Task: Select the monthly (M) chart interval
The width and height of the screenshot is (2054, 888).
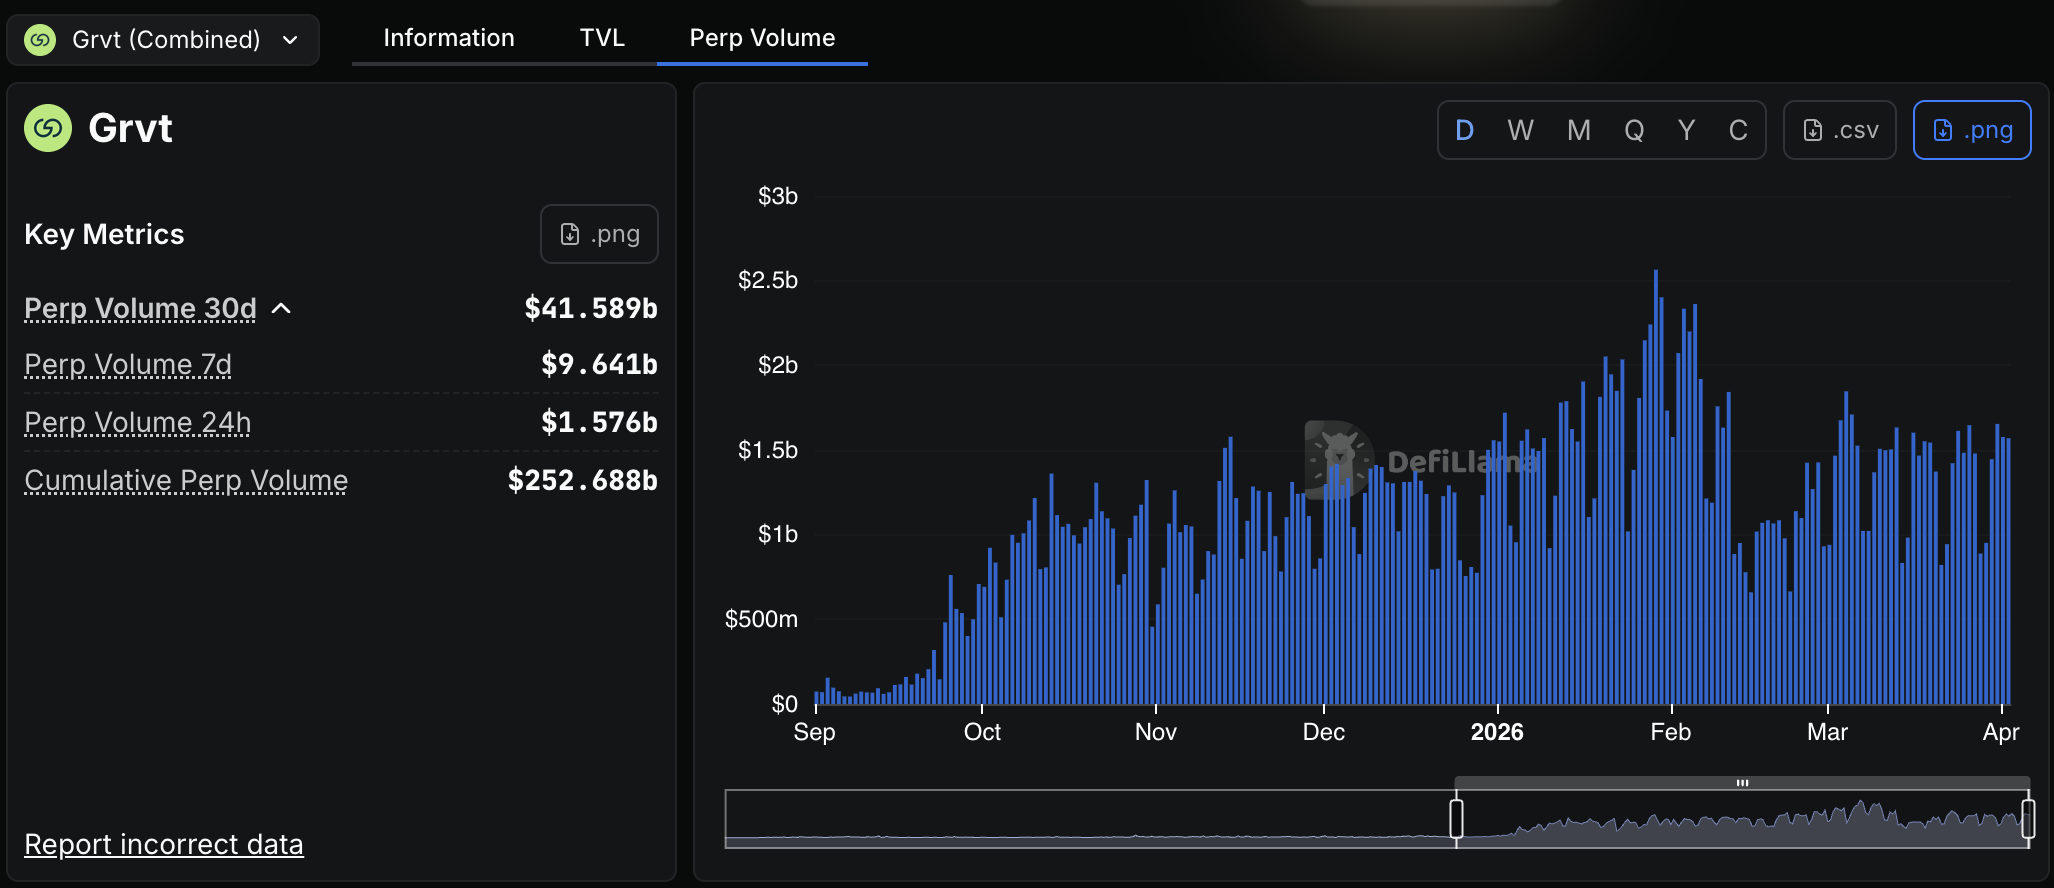Action: tap(1579, 130)
